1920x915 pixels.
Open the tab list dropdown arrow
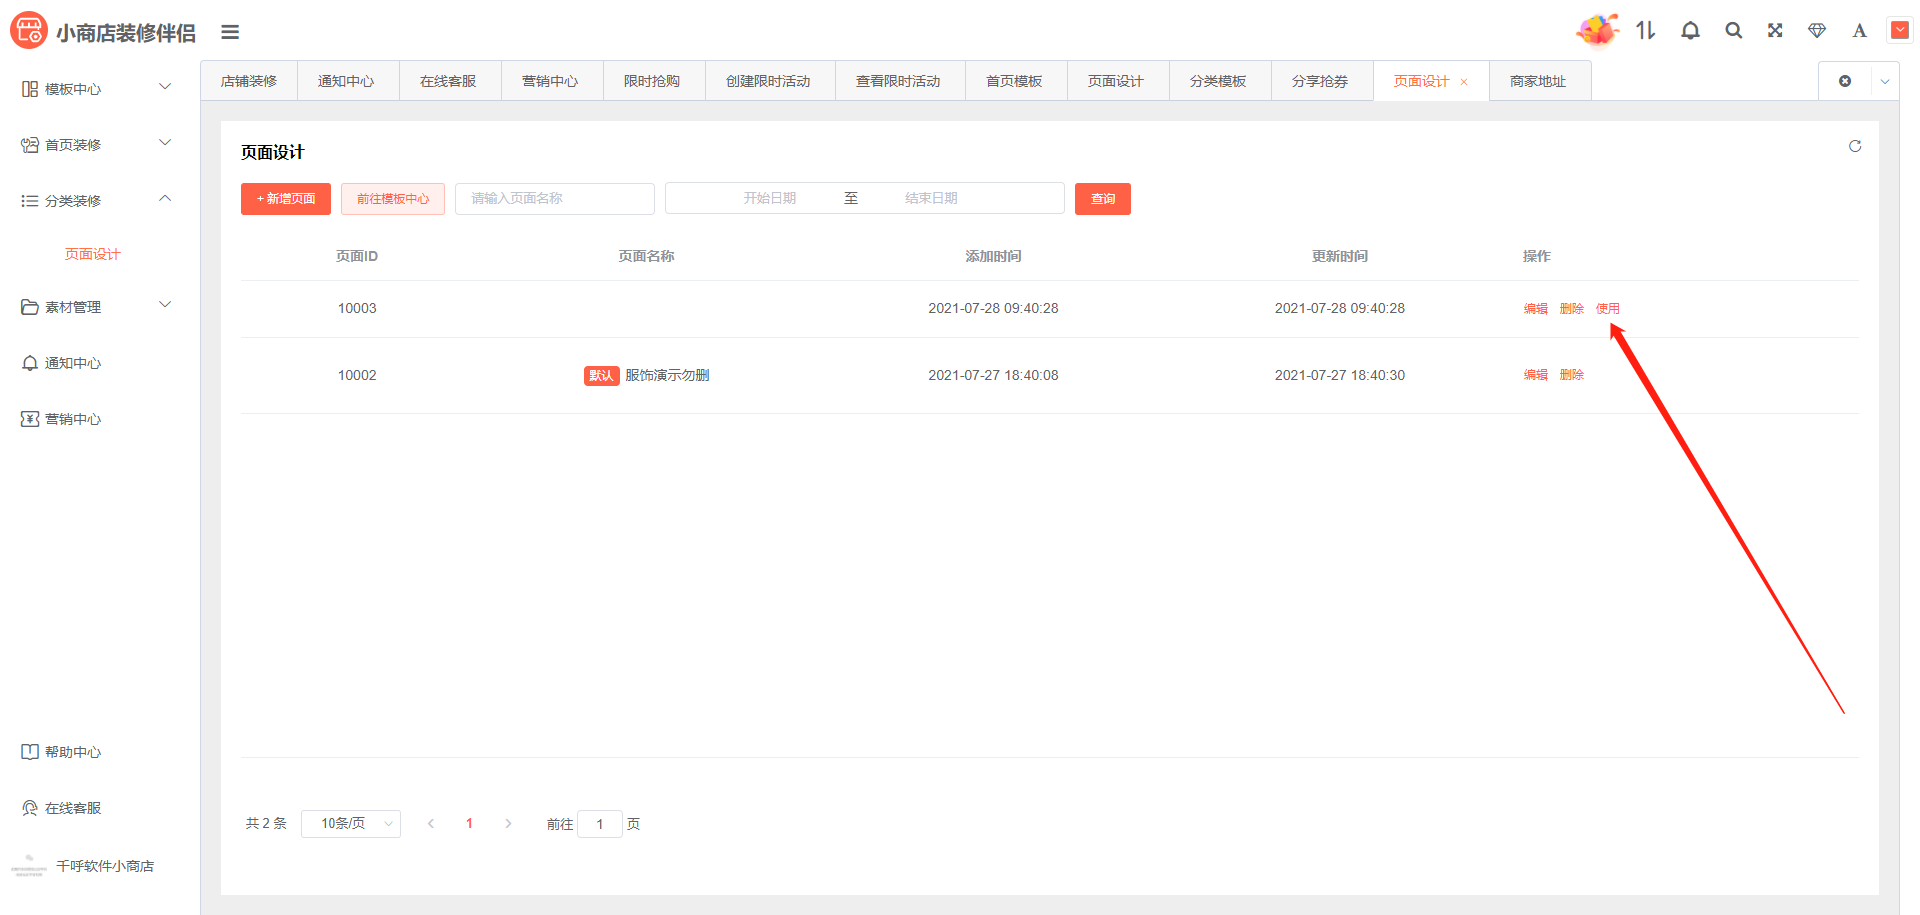(x=1885, y=82)
